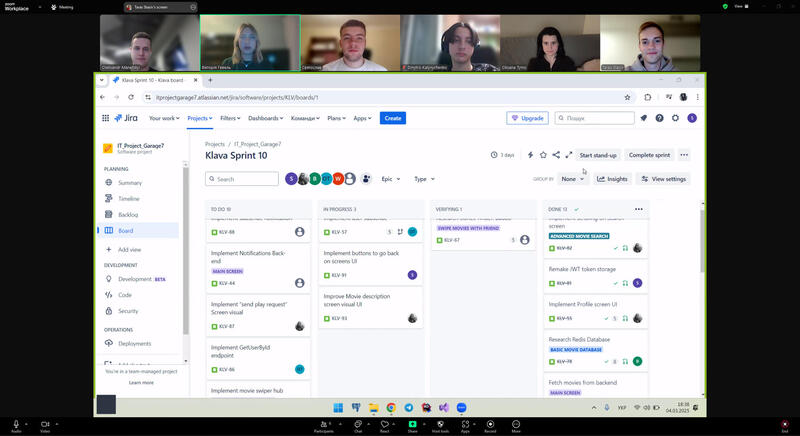800x436 pixels.
Task: Expand the Your work dropdown
Action: pos(164,118)
